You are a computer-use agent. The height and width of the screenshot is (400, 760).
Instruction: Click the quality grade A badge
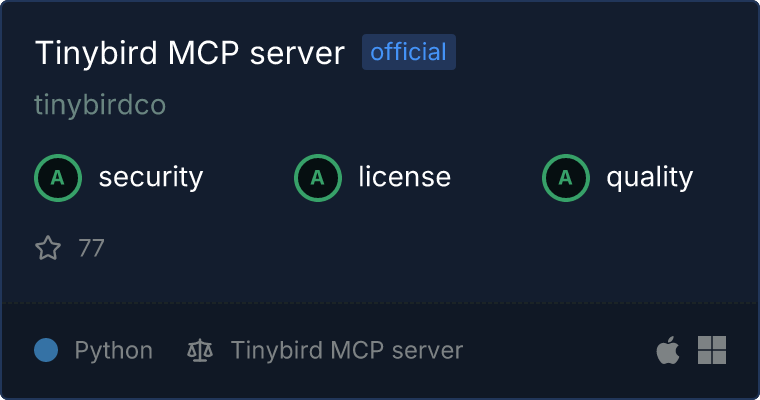[x=566, y=178]
